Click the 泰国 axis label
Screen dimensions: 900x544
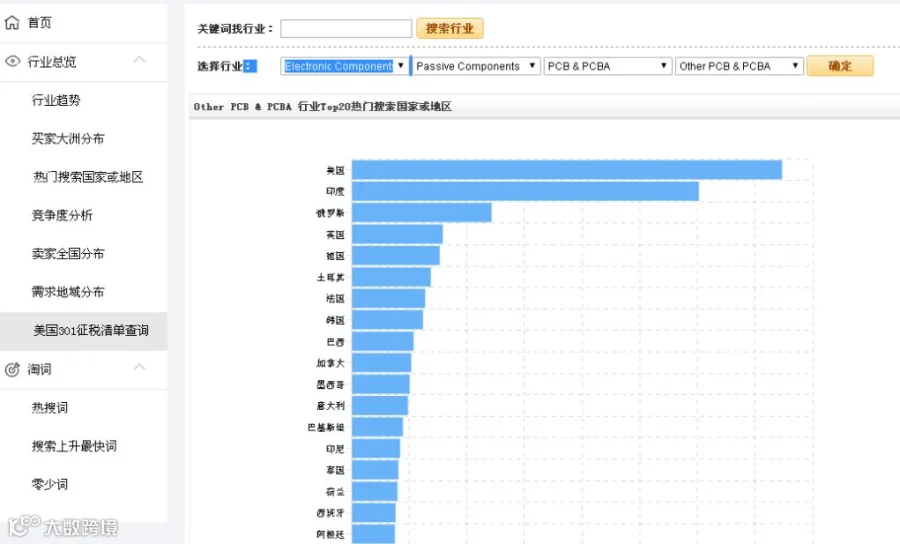pos(336,470)
